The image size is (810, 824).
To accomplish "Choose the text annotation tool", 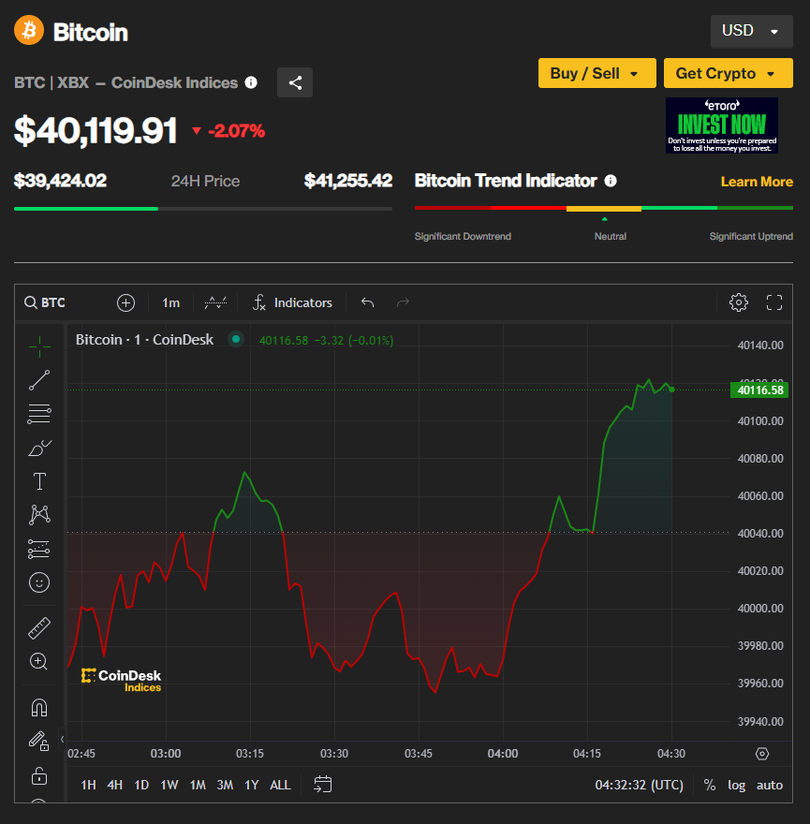I will (x=39, y=481).
